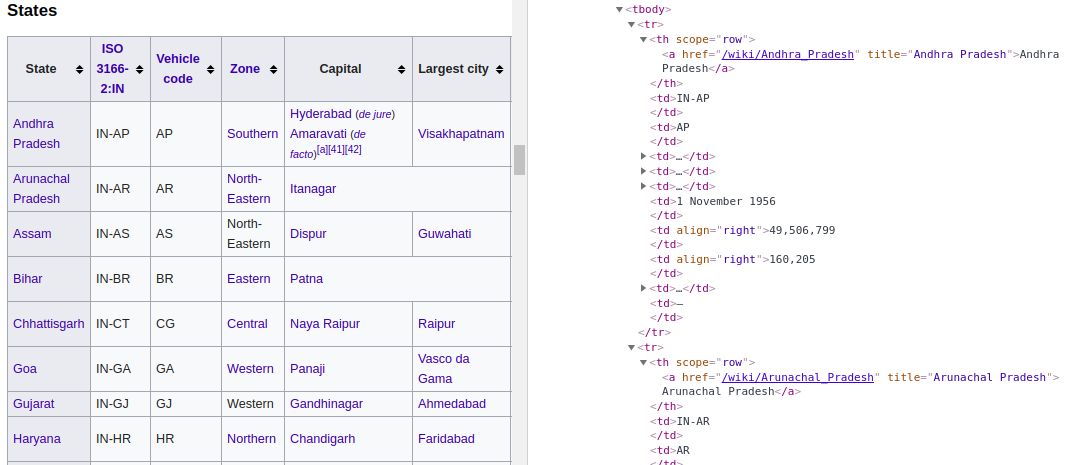The image size is (1084, 465).
Task: Expand the first collapsed td after AP
Action: [644, 157]
